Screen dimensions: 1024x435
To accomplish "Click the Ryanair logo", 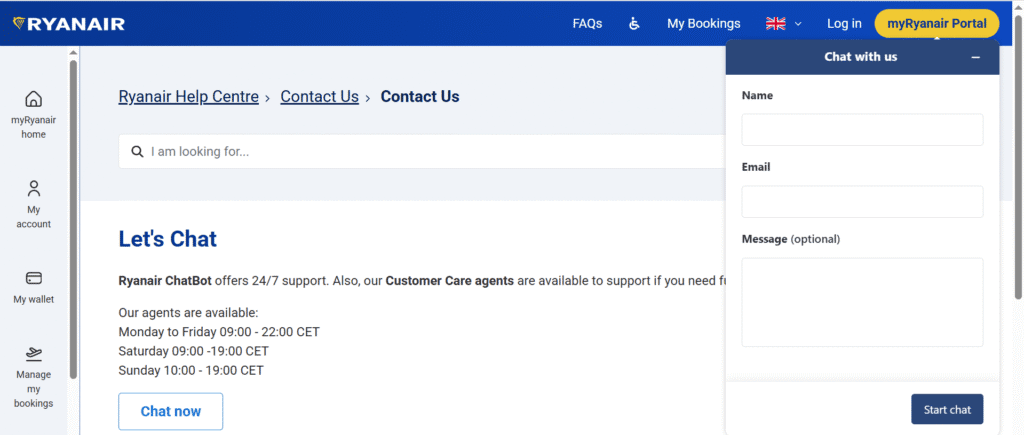I will coord(69,24).
